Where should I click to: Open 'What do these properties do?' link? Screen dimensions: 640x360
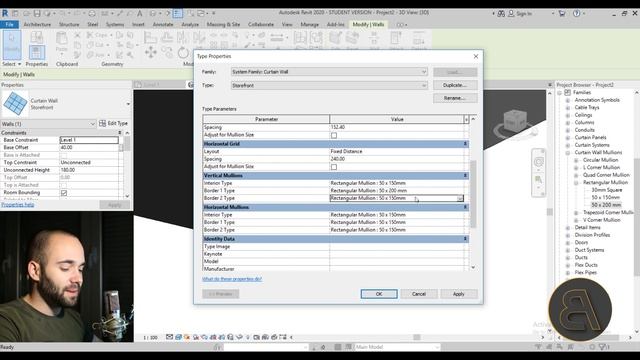click(232, 279)
